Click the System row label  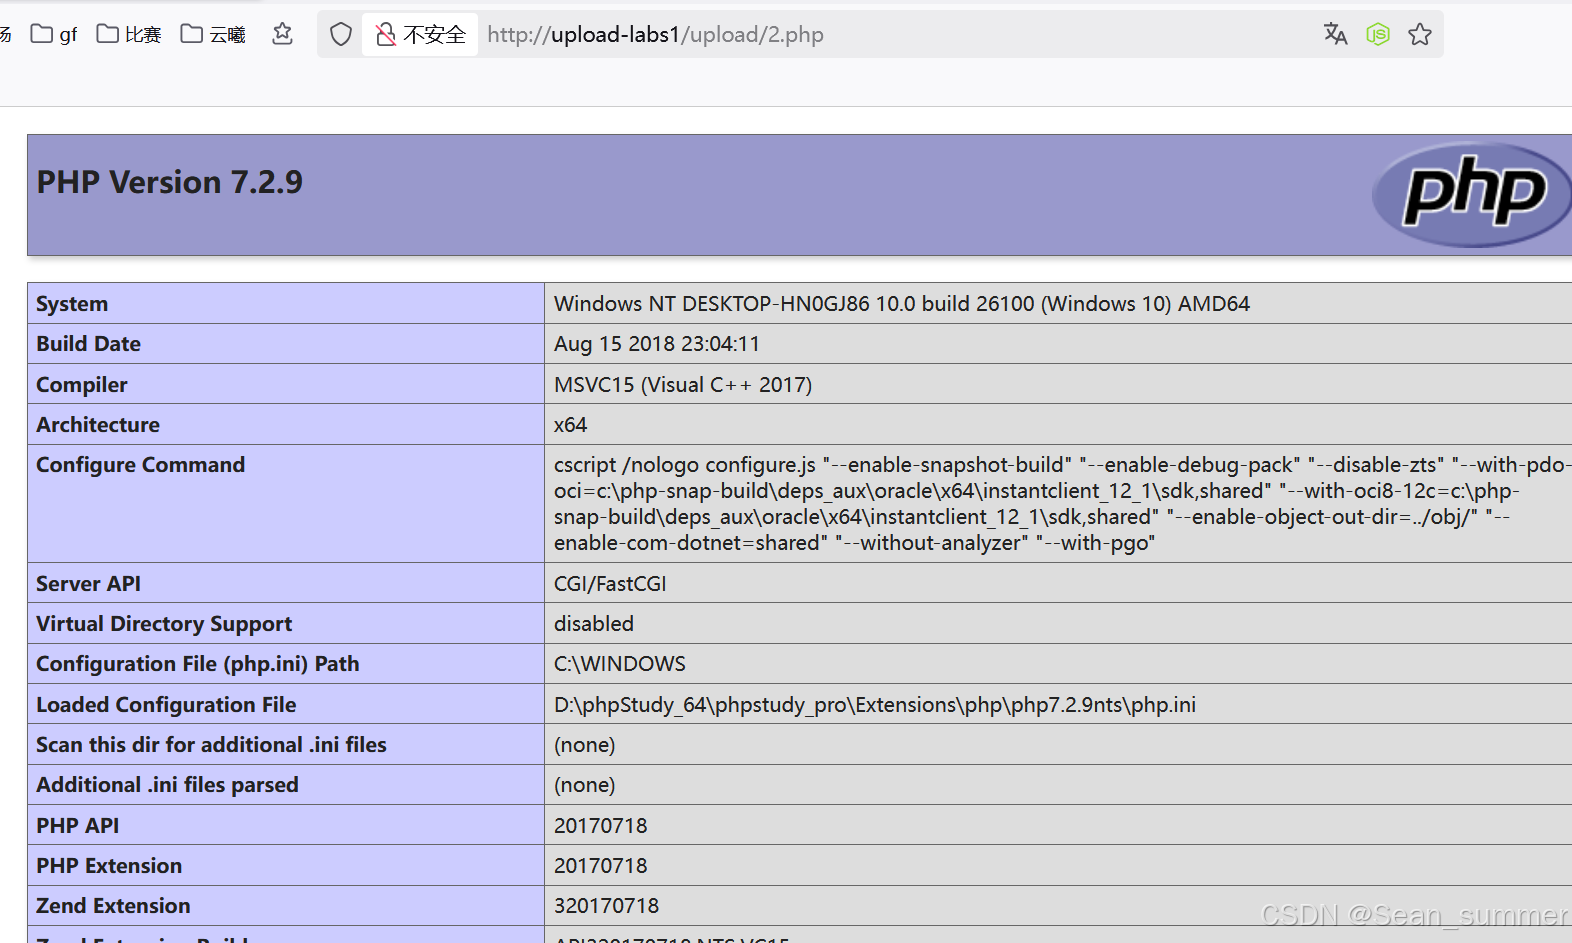pos(72,304)
